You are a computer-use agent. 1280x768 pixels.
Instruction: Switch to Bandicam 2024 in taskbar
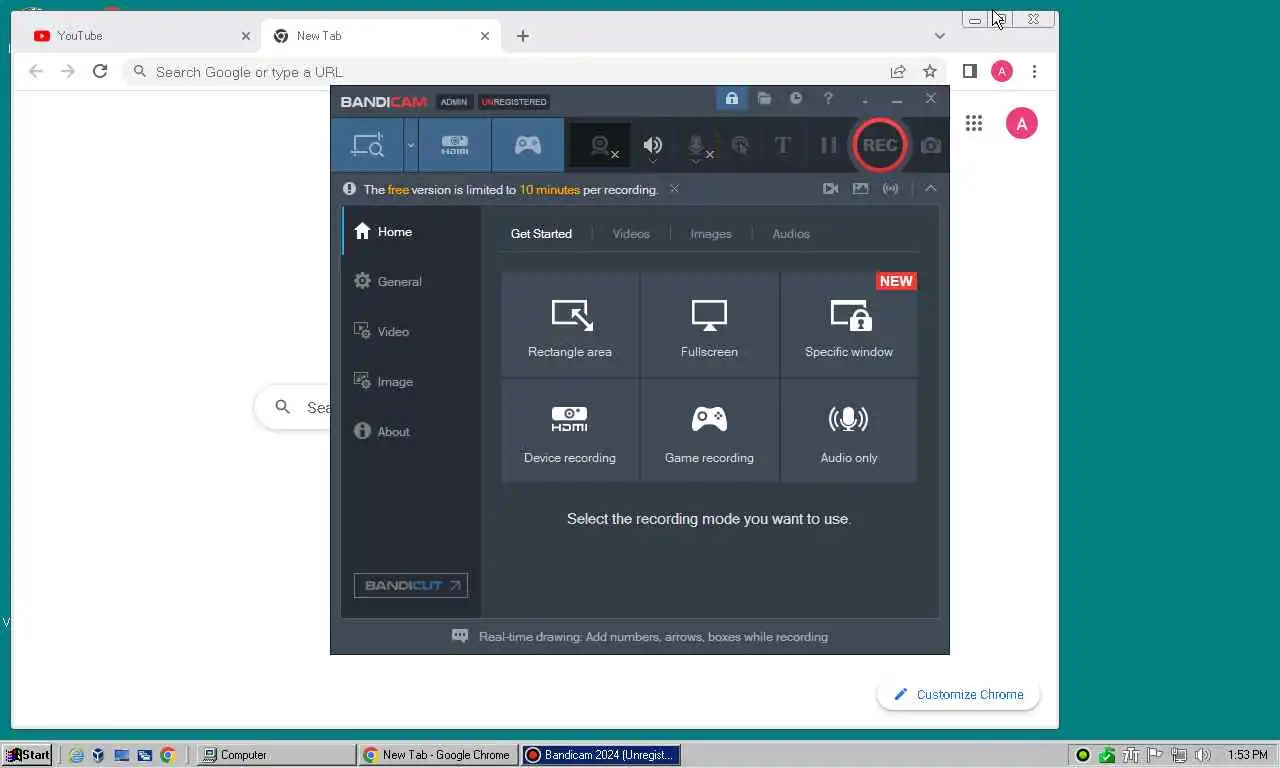600,755
